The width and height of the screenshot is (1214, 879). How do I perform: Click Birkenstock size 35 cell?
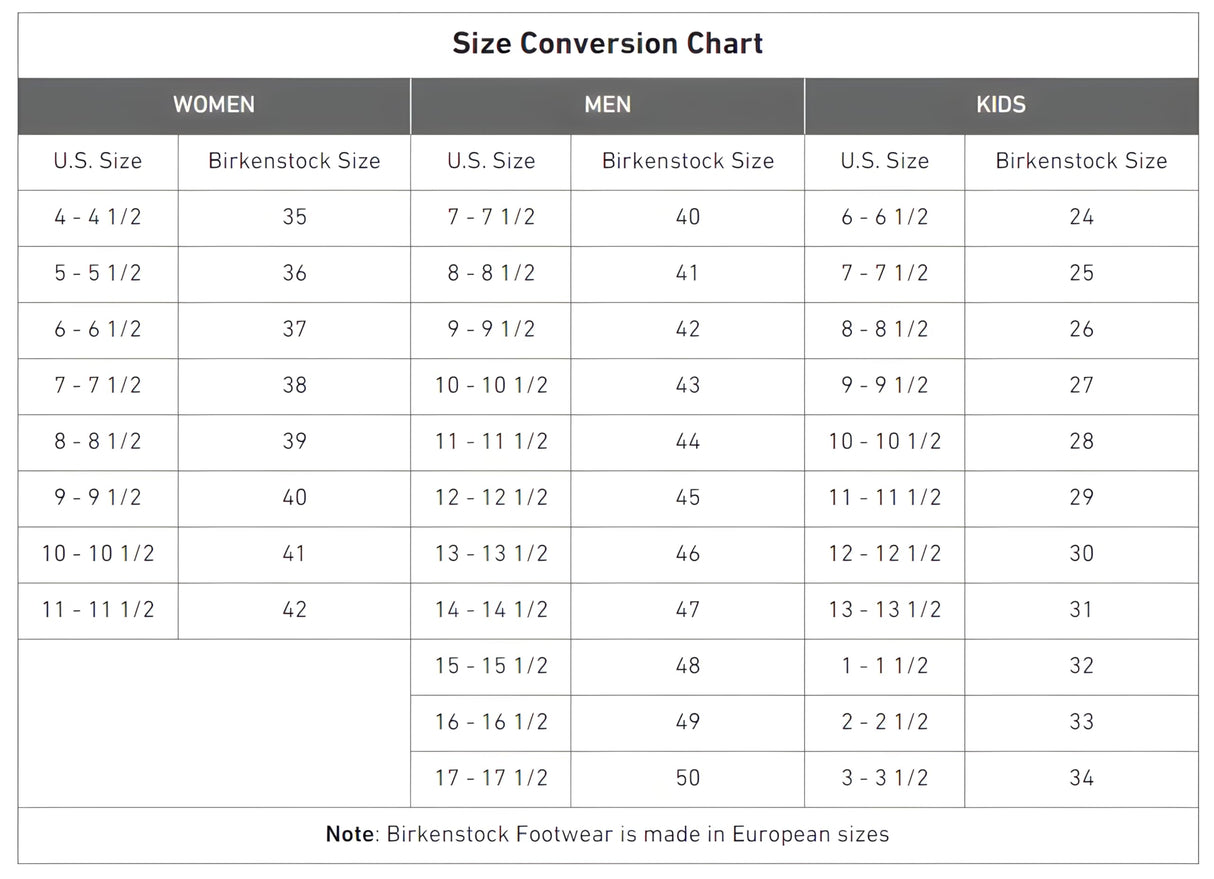point(294,217)
